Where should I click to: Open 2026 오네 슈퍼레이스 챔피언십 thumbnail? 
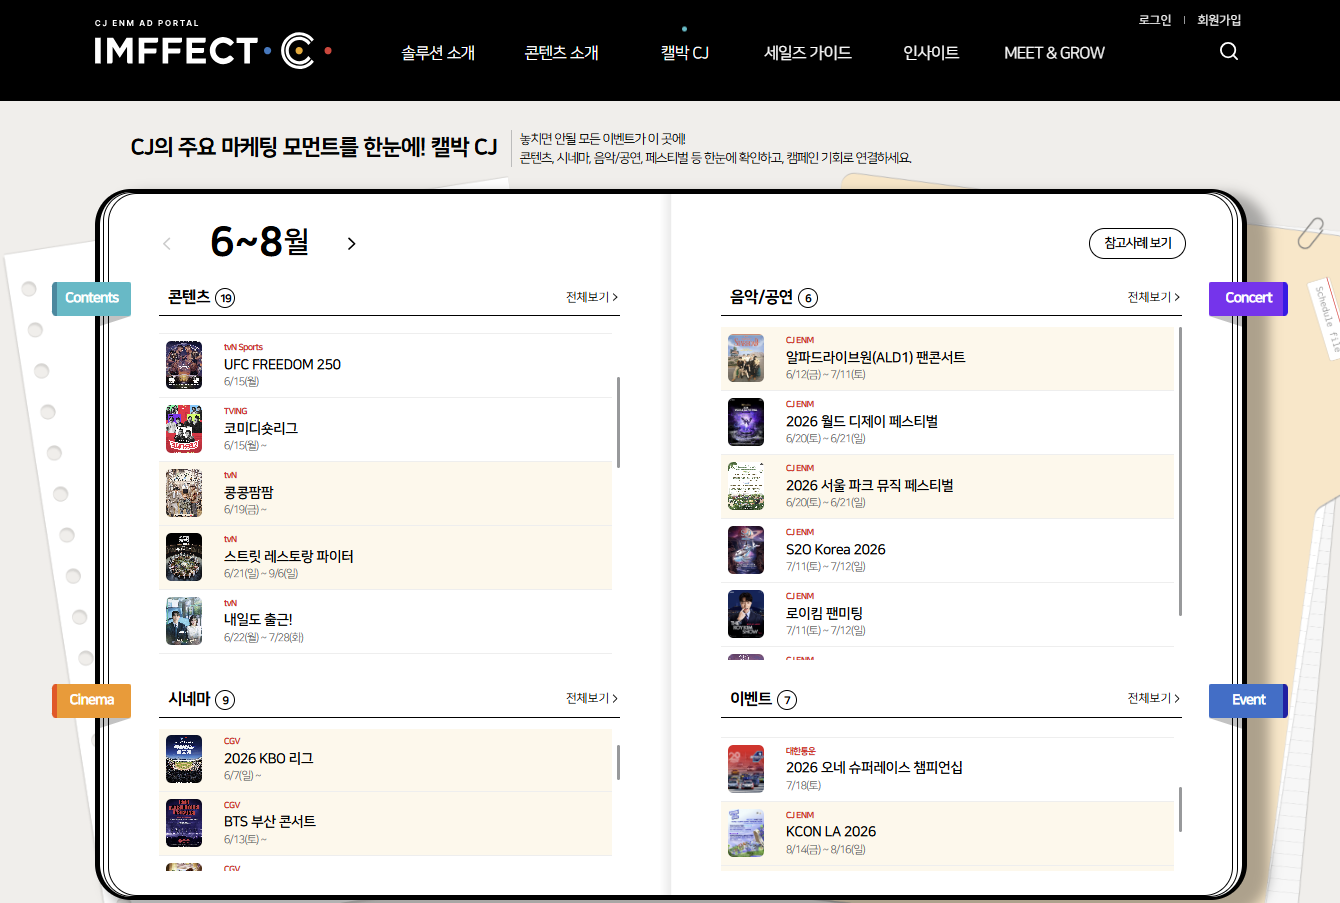tap(746, 769)
